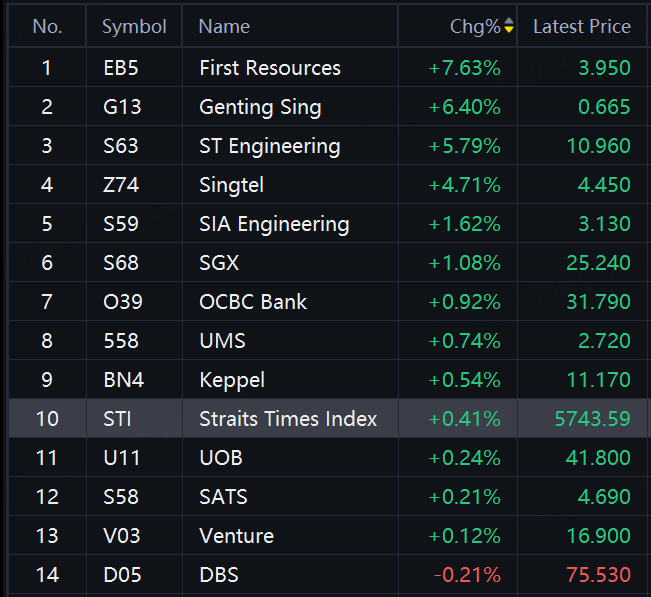Open DBS stock row

pos(328,575)
